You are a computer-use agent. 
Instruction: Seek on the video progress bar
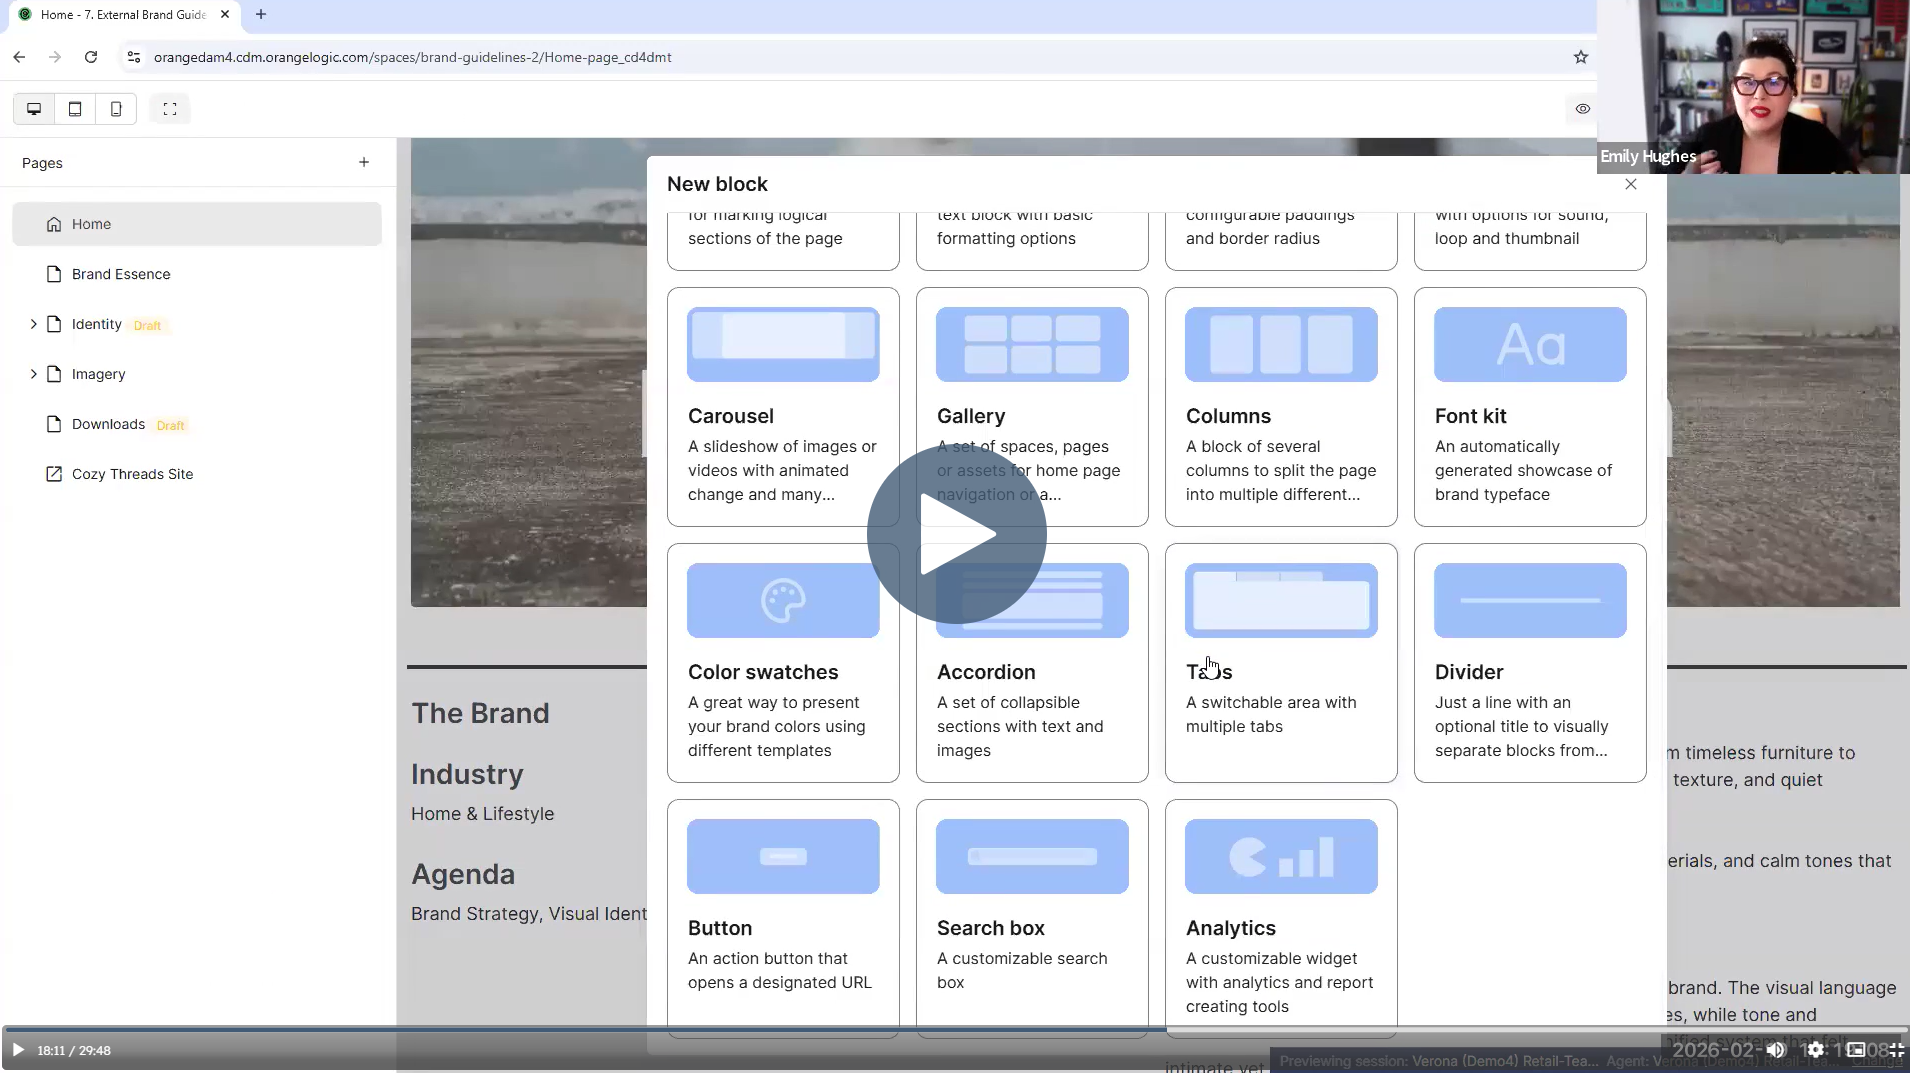point(955,1029)
